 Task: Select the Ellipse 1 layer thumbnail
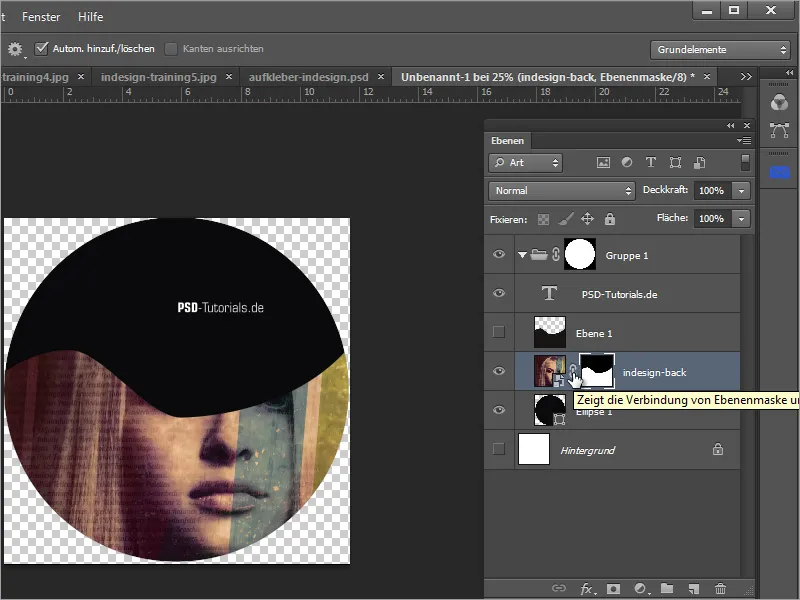(x=549, y=410)
